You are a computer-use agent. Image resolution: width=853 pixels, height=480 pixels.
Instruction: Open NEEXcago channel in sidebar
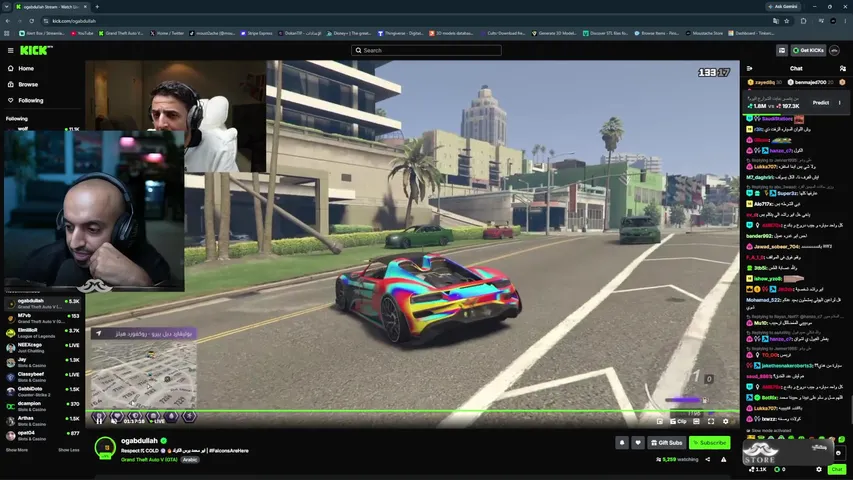click(x=42, y=347)
